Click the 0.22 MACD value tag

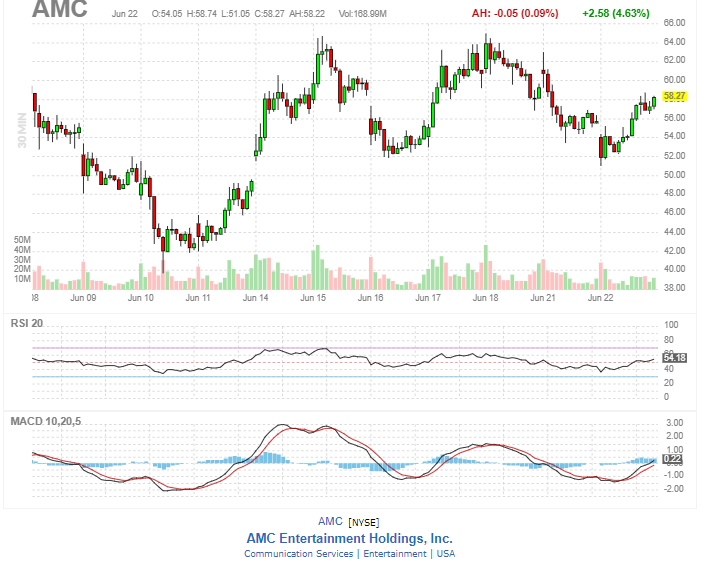pyautogui.click(x=672, y=459)
